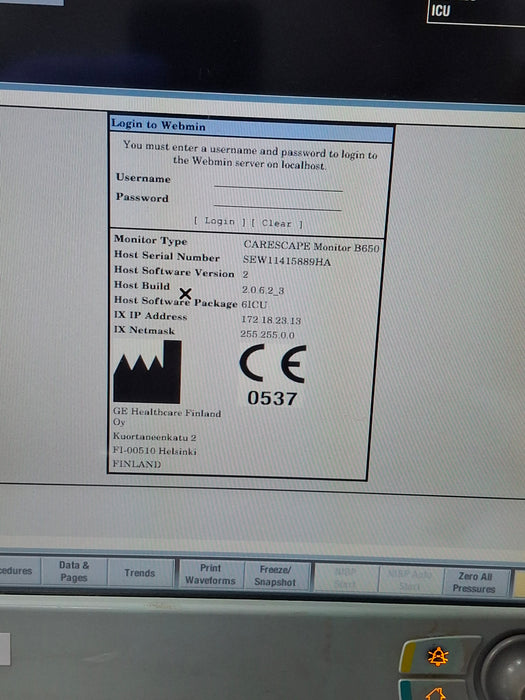This screenshot has width=525, height=700.
Task: Select serial number 'SEW11415889HA'
Action: (287, 261)
